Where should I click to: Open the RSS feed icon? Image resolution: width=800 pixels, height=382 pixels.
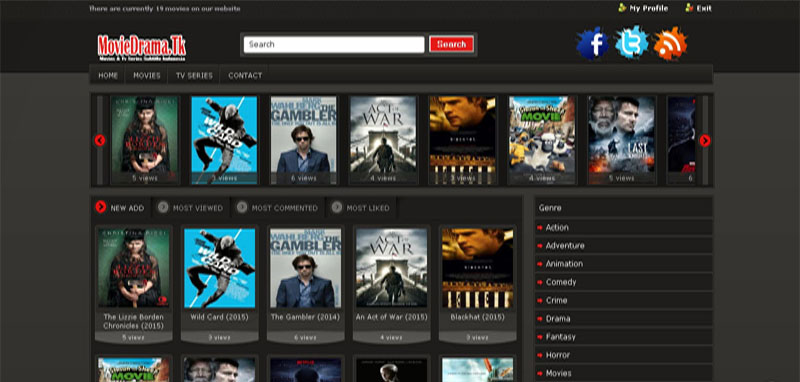(x=670, y=43)
